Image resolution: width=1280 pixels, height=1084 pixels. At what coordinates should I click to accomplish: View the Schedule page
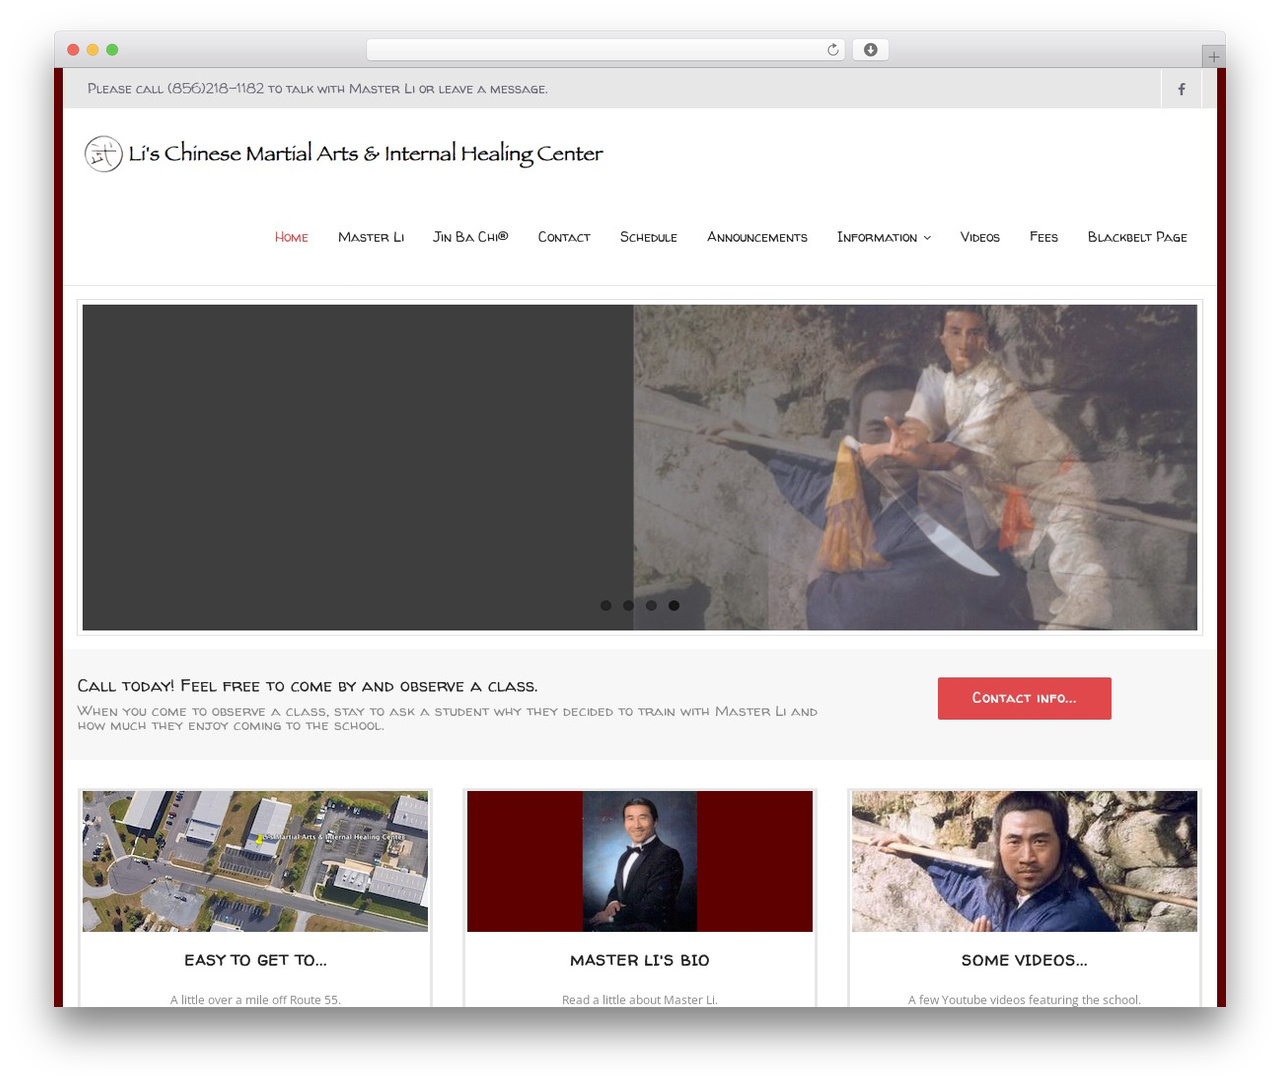tap(648, 237)
